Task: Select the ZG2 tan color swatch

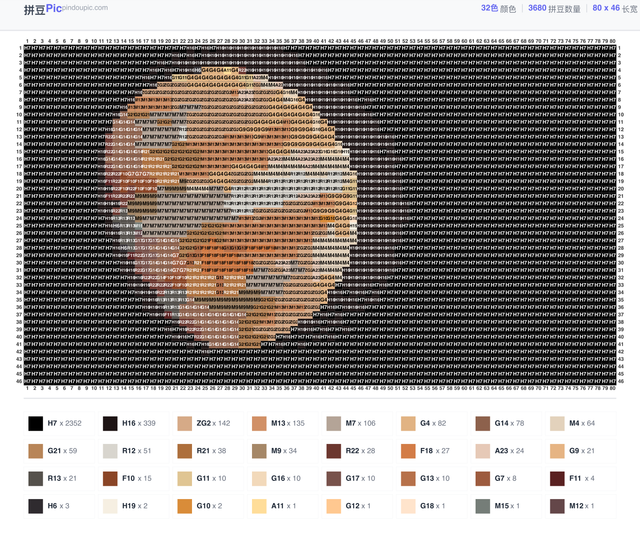Action: point(184,423)
